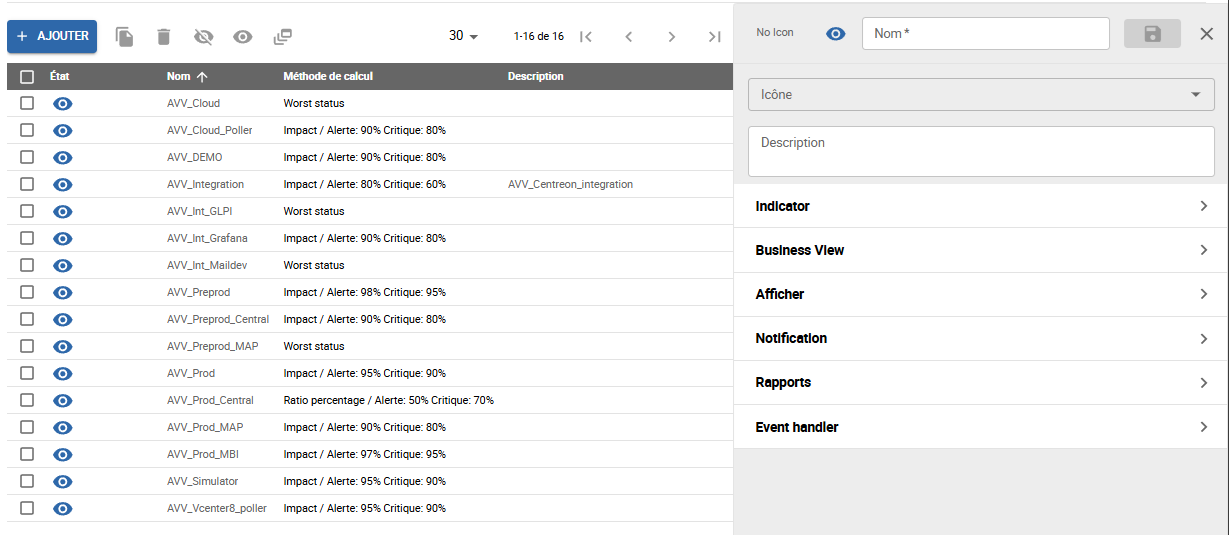Click the AJOUTER button

point(52,36)
